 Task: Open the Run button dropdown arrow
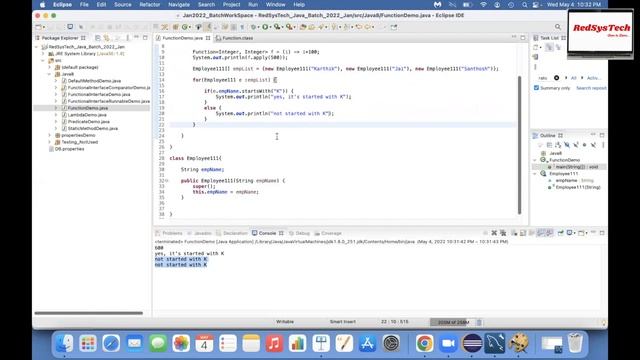click(270, 27)
